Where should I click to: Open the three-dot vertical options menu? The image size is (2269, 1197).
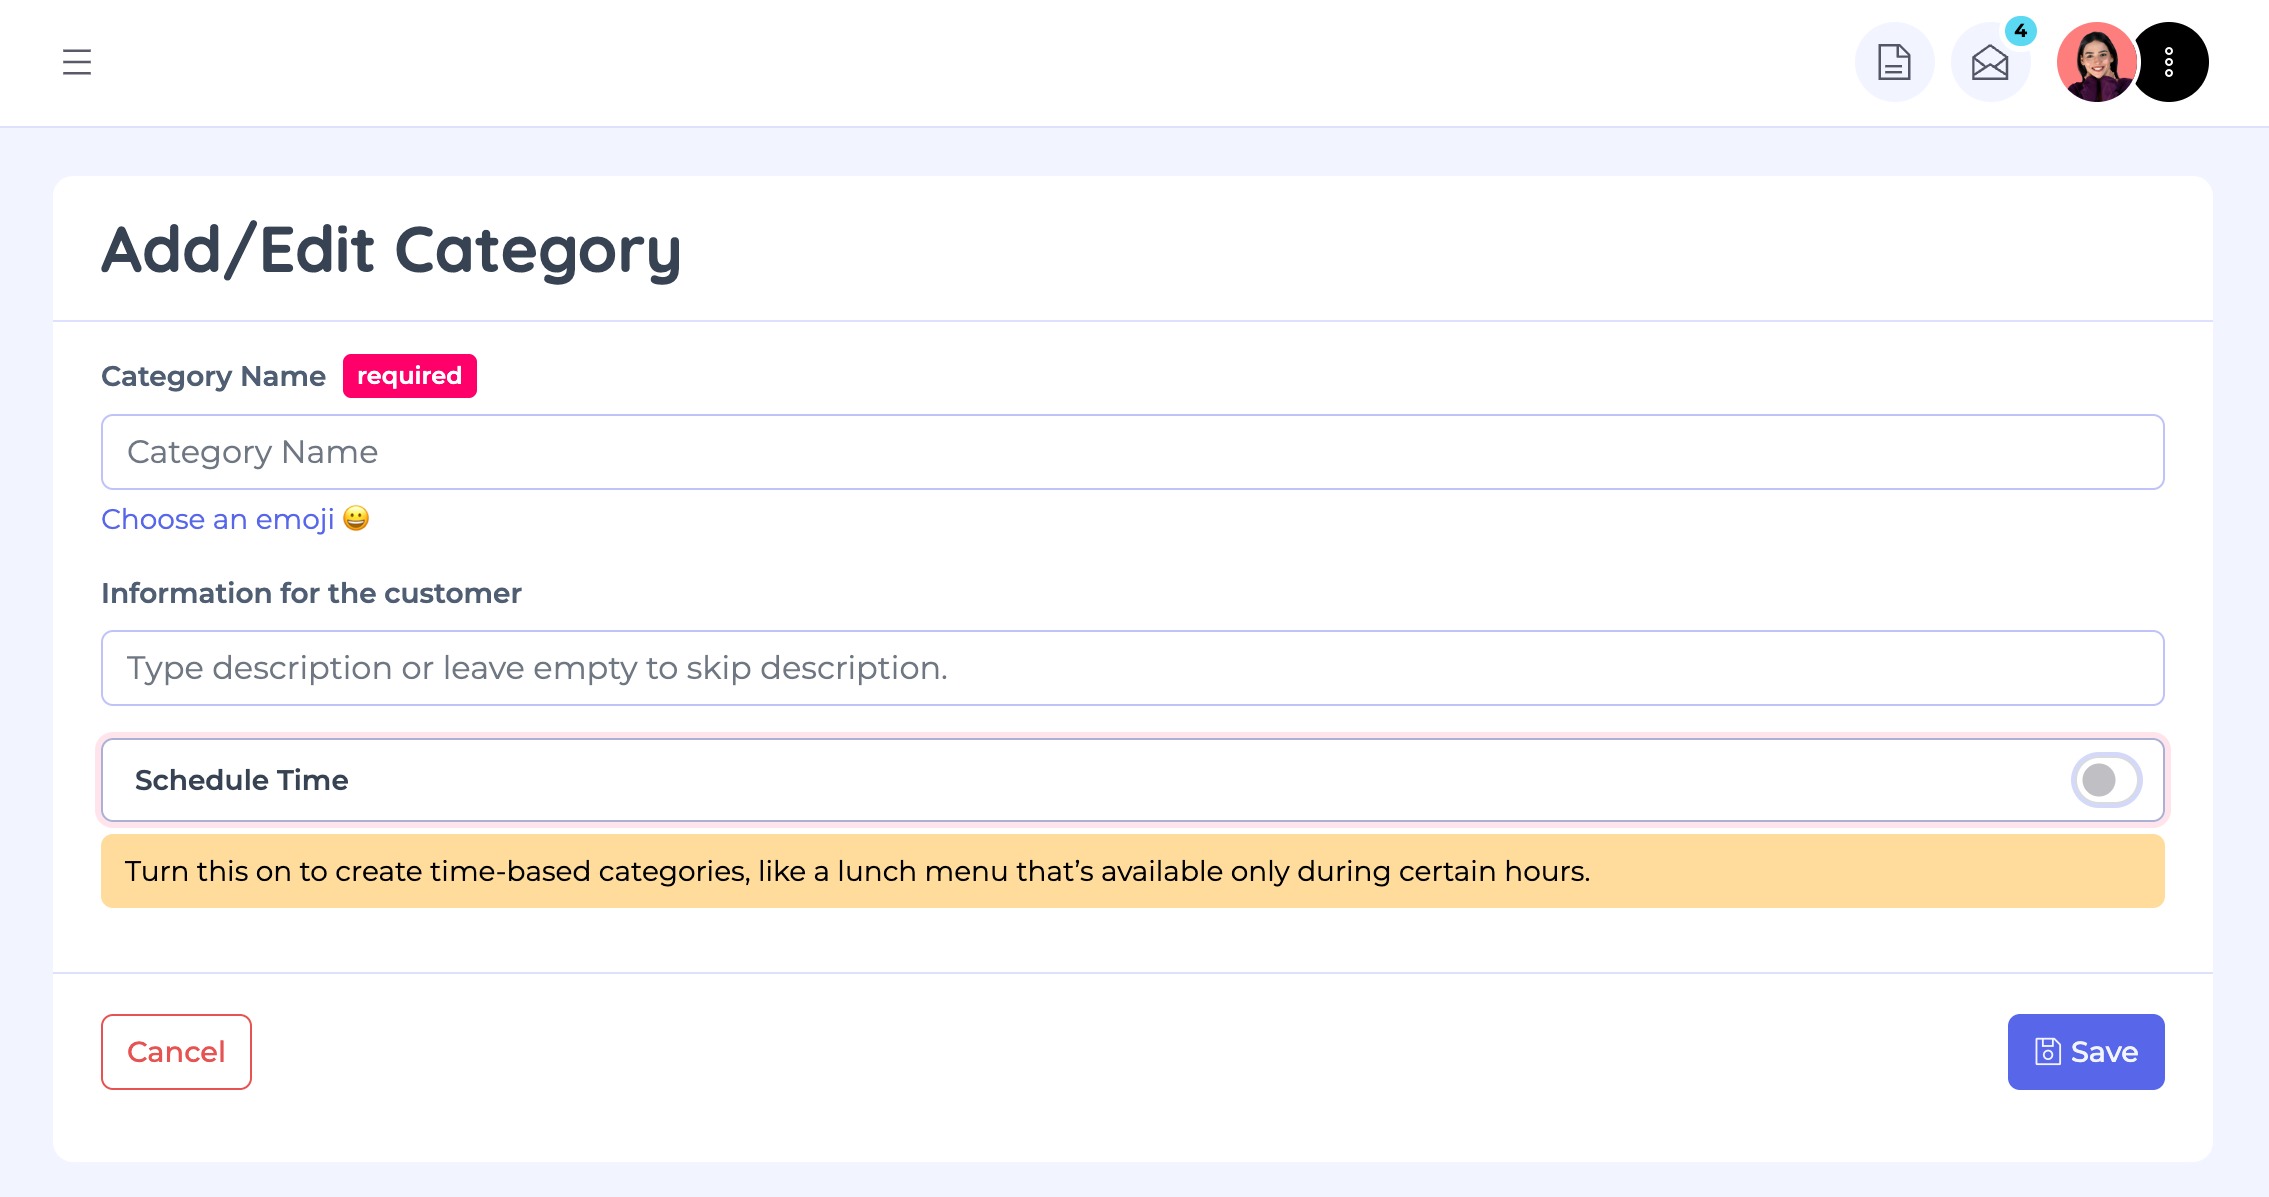point(2169,62)
